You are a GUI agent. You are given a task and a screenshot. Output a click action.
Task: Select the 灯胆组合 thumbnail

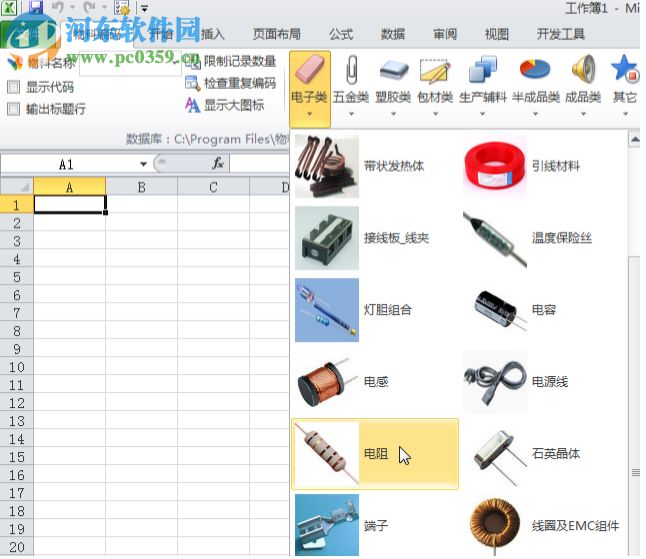tap(327, 310)
